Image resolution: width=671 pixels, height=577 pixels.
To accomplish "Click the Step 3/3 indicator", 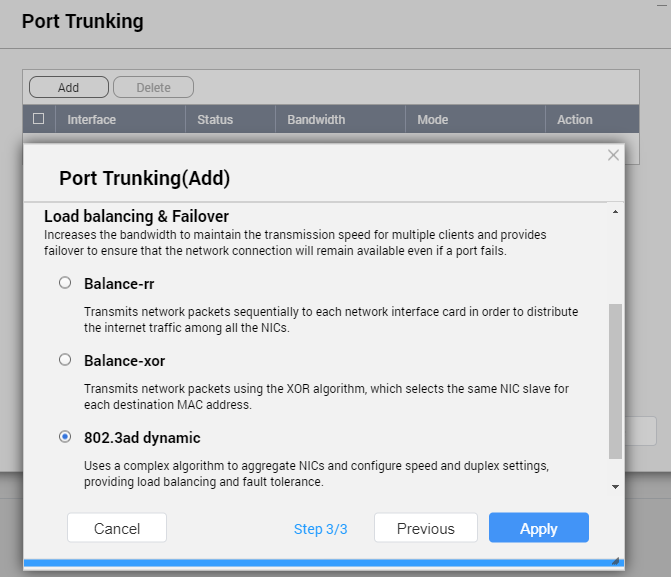I will click(x=320, y=529).
